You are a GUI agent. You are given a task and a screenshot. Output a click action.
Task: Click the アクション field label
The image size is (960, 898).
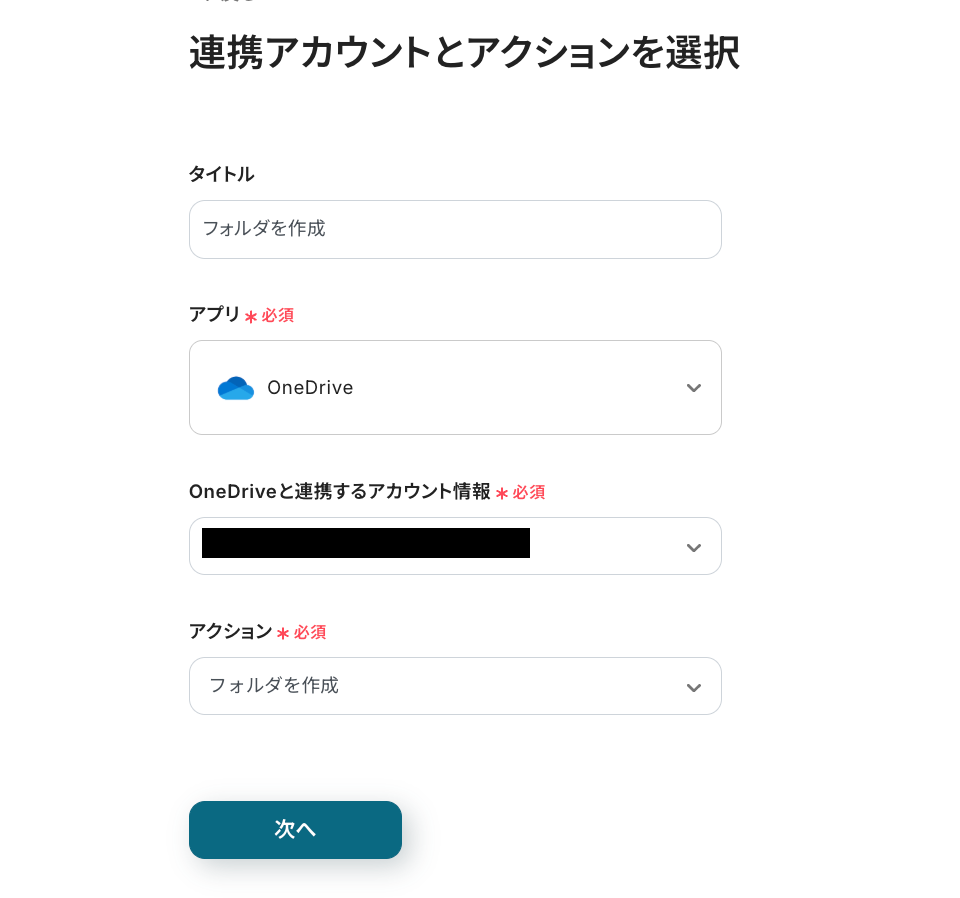230,631
